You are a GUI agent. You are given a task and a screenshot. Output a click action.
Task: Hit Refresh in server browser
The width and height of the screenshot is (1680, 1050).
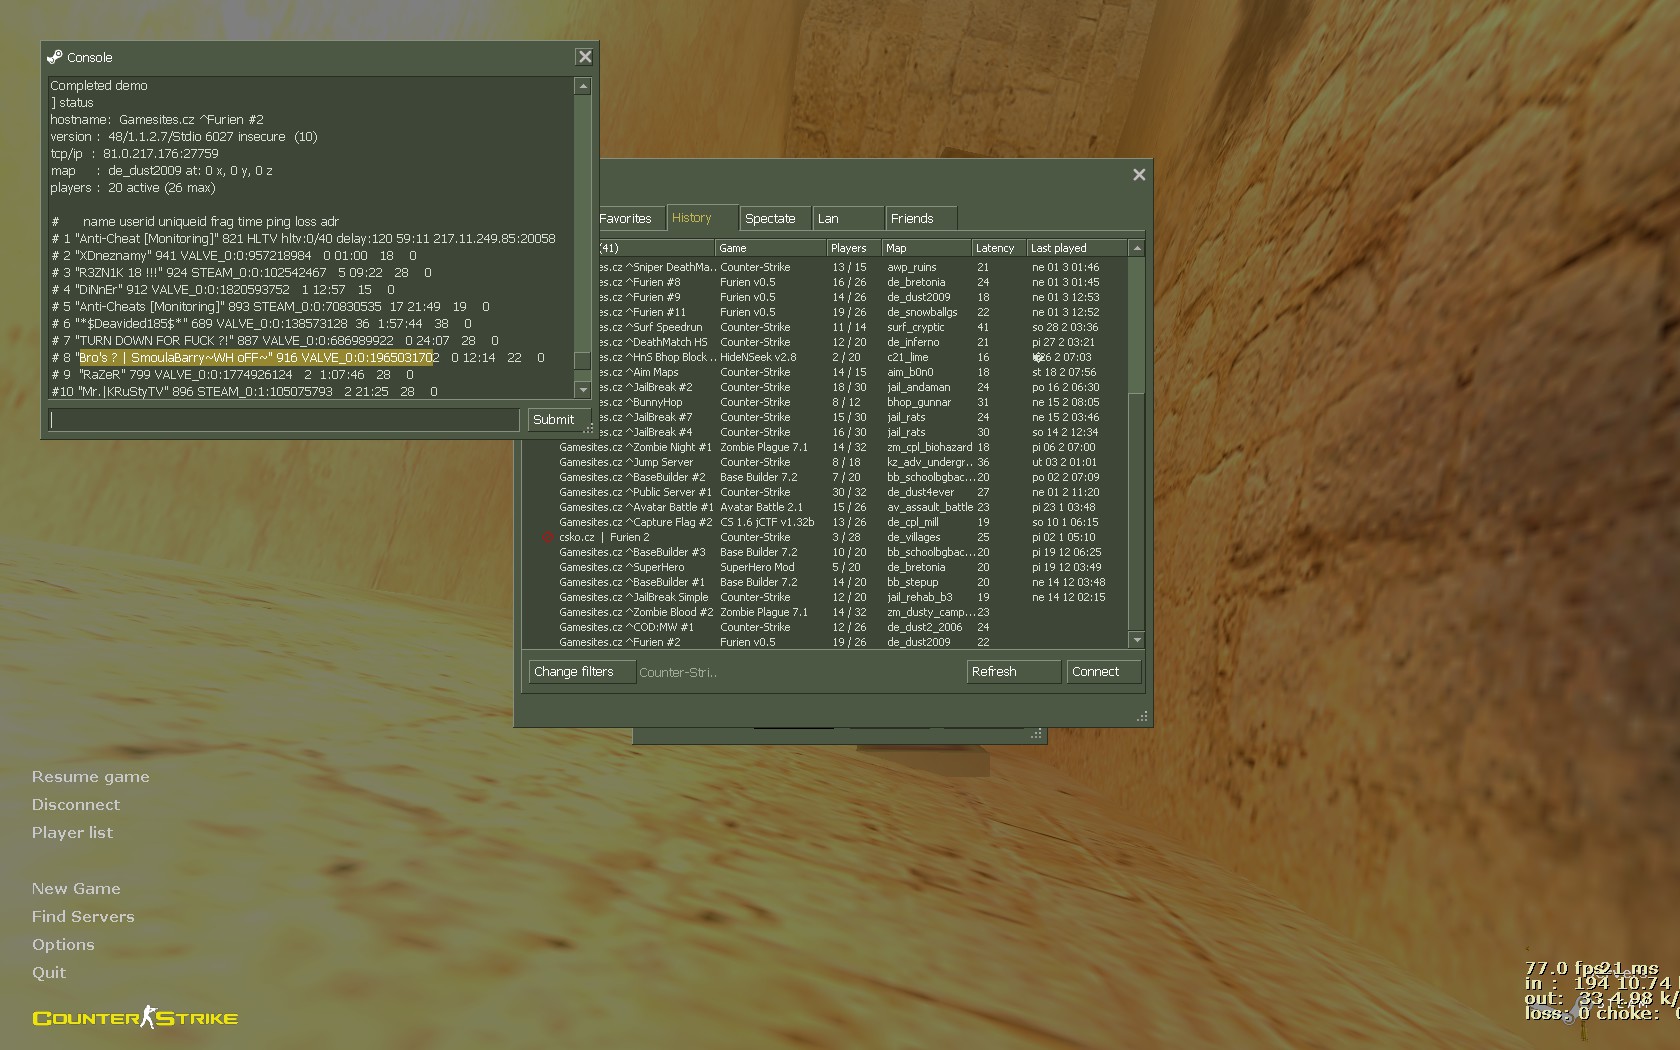[1012, 672]
